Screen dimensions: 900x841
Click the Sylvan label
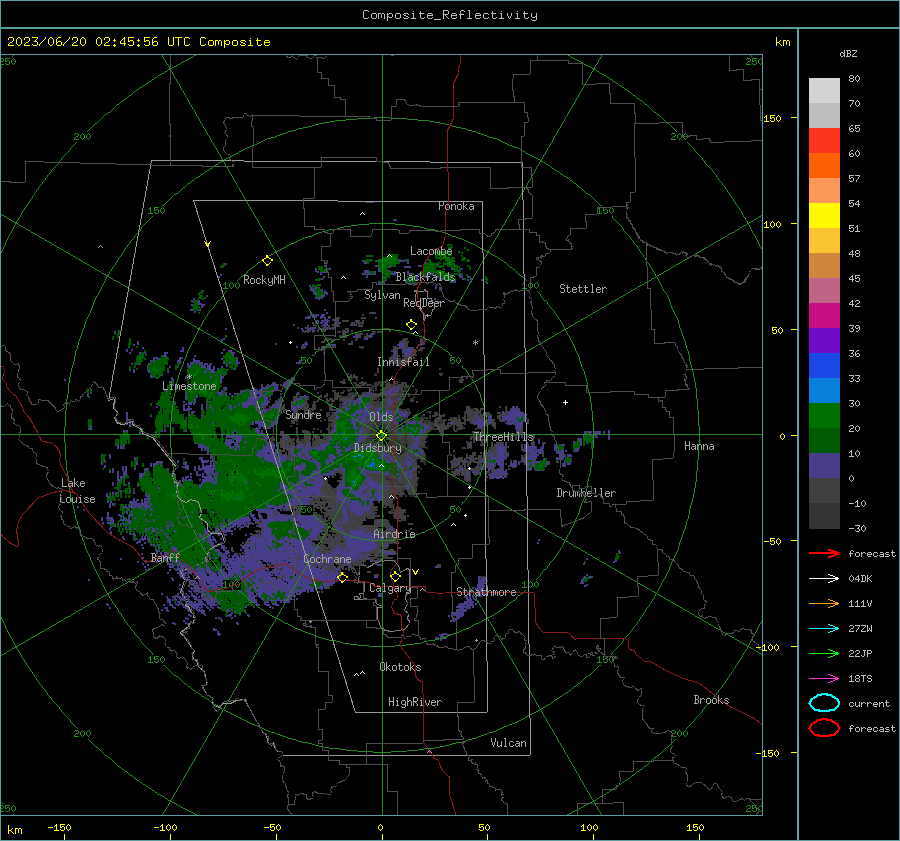coord(382,295)
